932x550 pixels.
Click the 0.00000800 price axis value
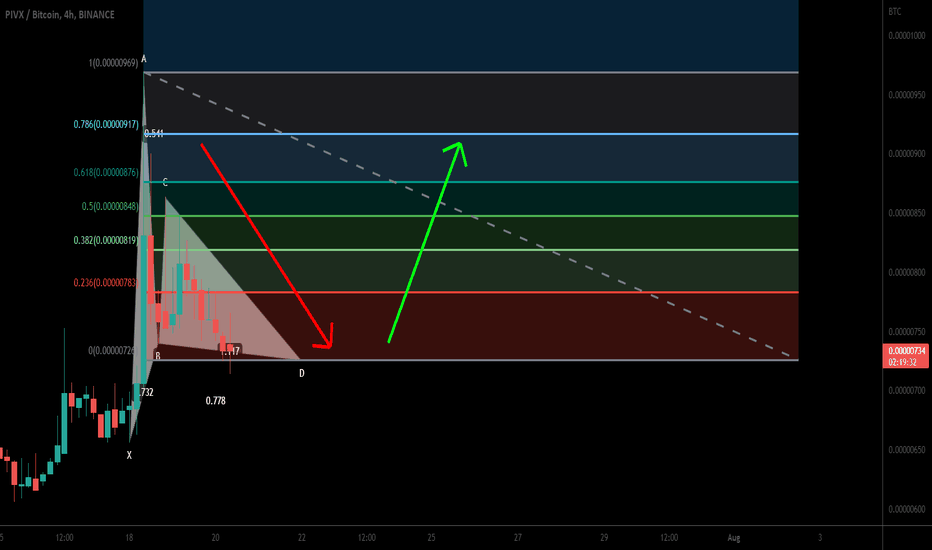(x=906, y=272)
